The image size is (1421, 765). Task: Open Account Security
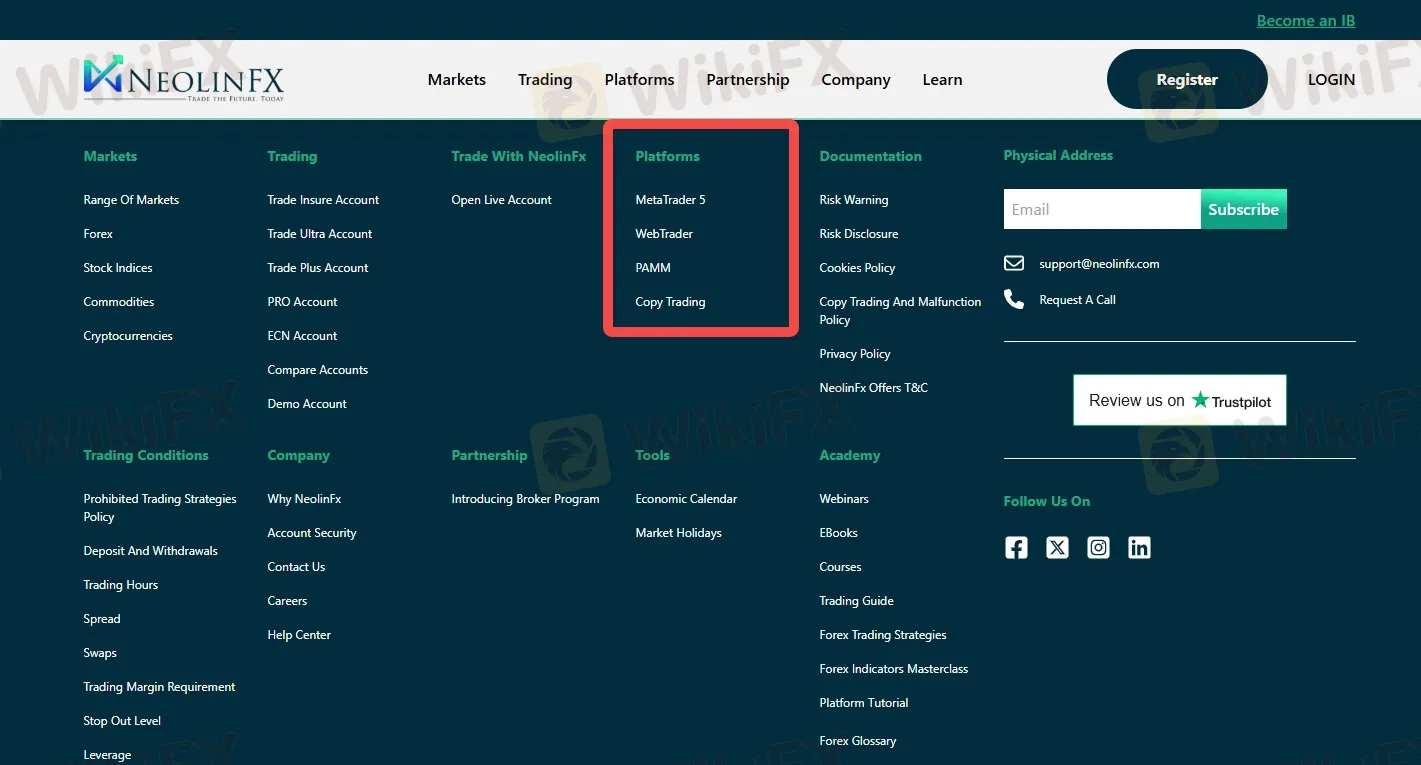pyautogui.click(x=312, y=533)
